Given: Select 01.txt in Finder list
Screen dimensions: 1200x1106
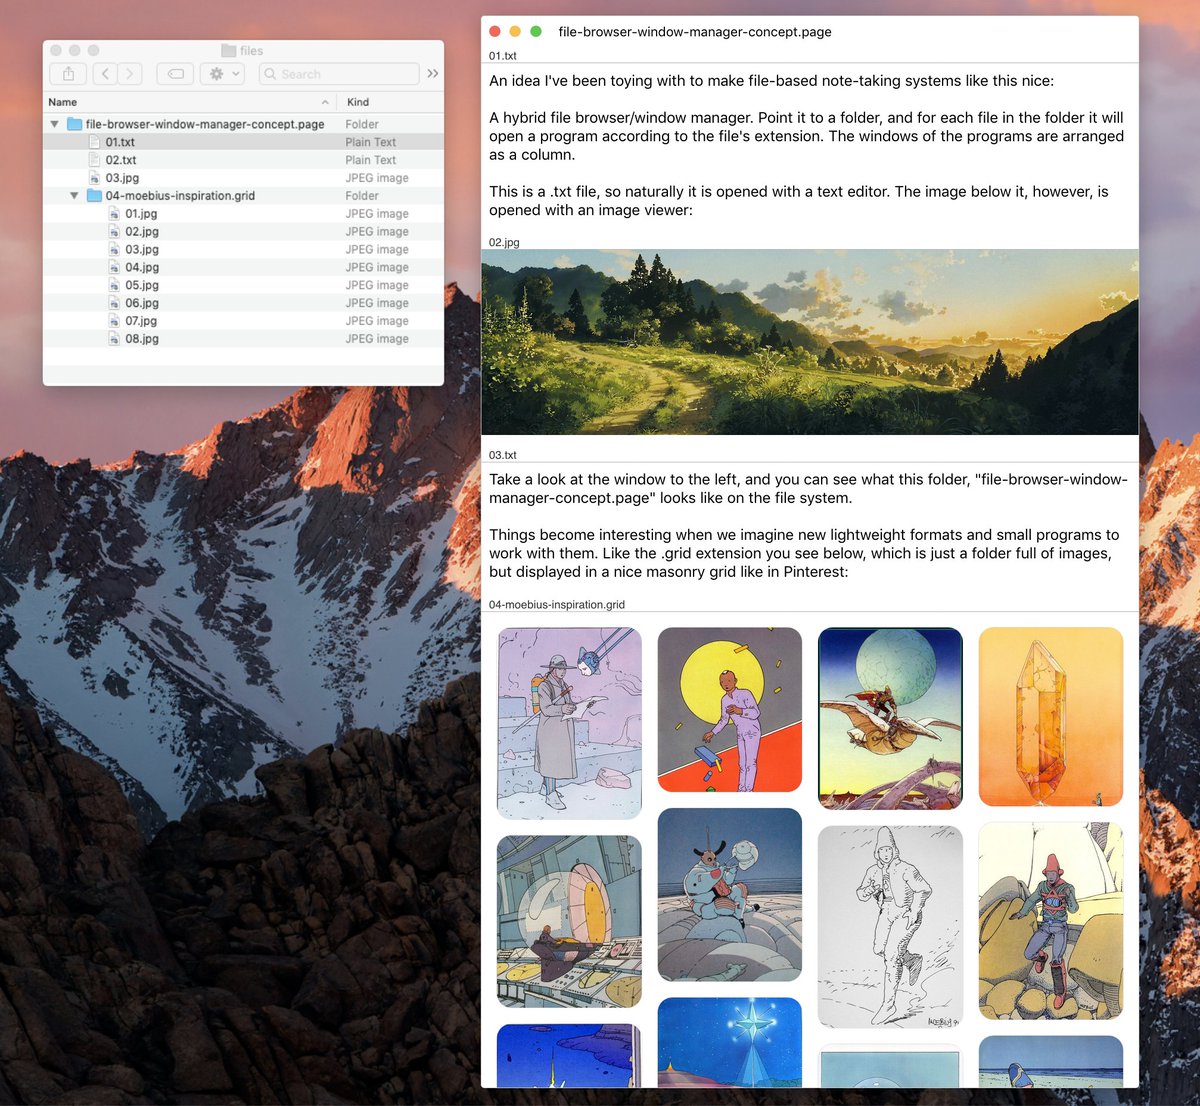Looking at the screenshot, I should (243, 142).
